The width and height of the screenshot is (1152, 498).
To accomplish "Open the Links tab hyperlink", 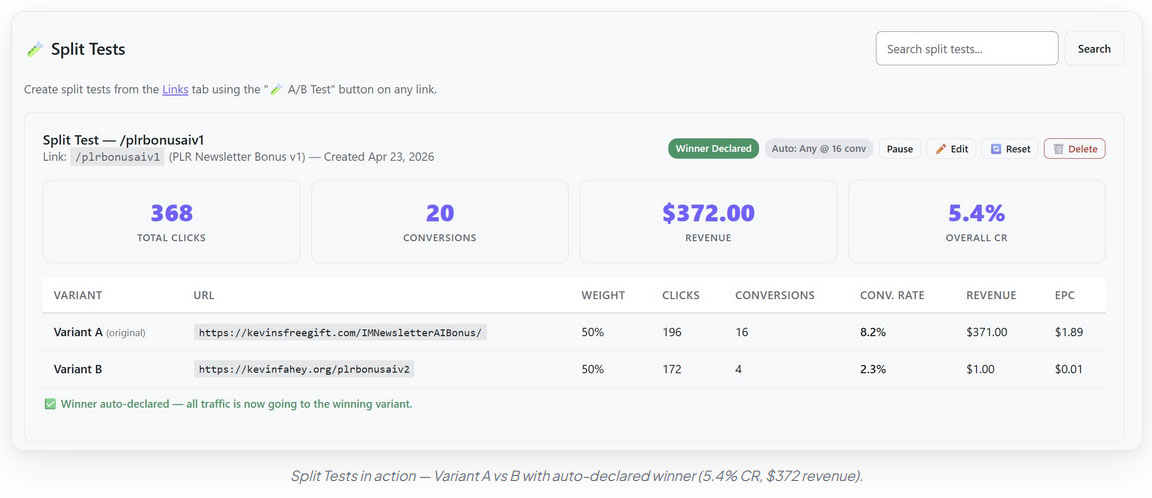I will 175,90.
